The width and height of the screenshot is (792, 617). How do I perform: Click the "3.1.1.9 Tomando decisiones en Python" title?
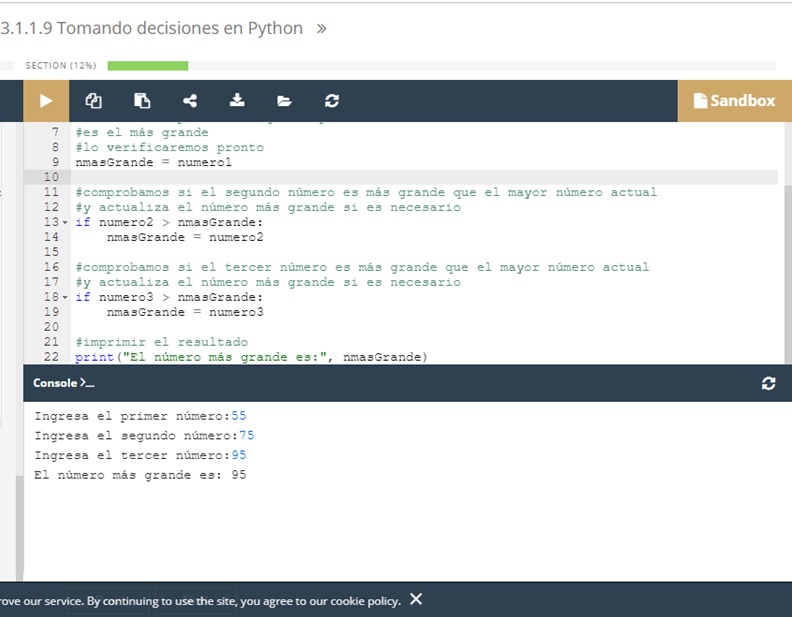click(x=152, y=29)
